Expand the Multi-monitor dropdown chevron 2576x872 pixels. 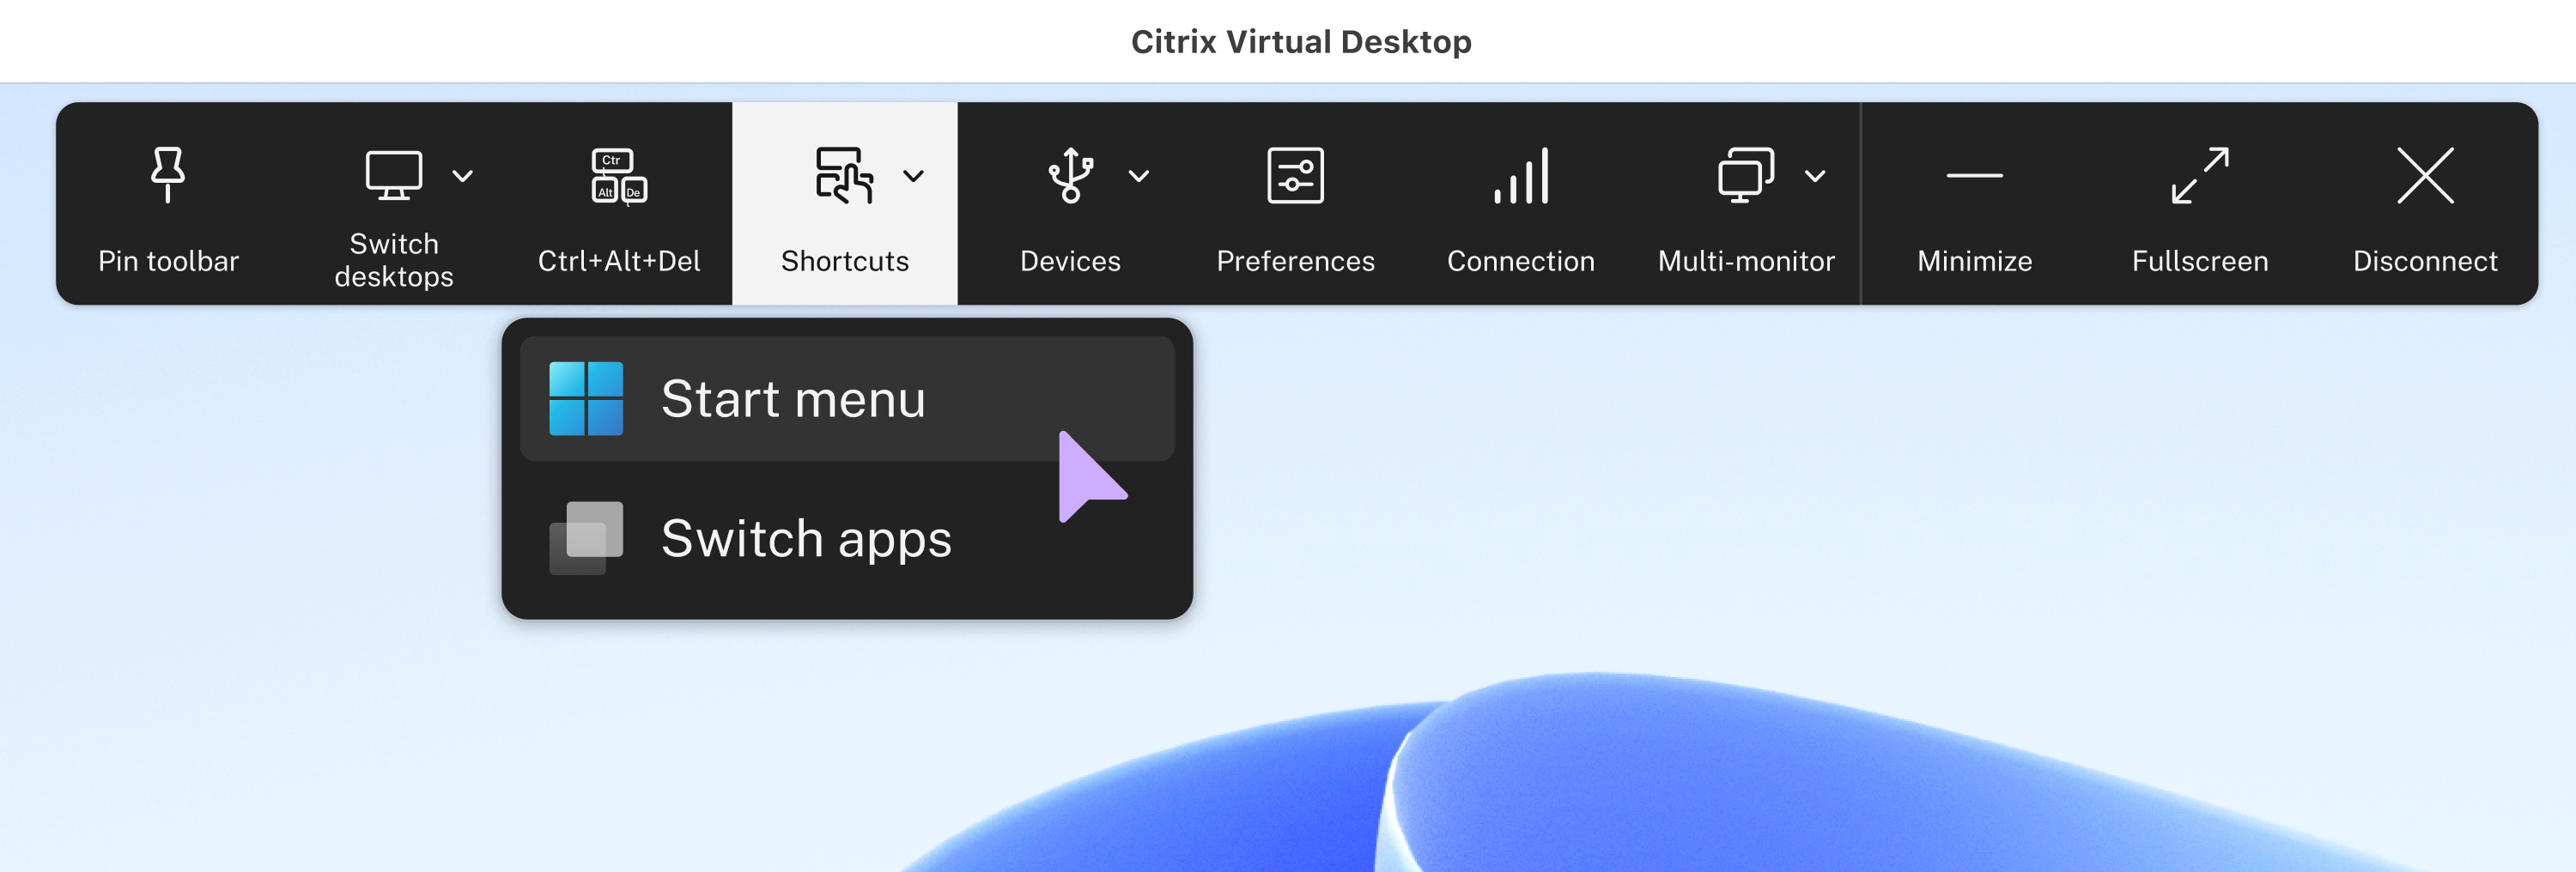pos(1815,176)
